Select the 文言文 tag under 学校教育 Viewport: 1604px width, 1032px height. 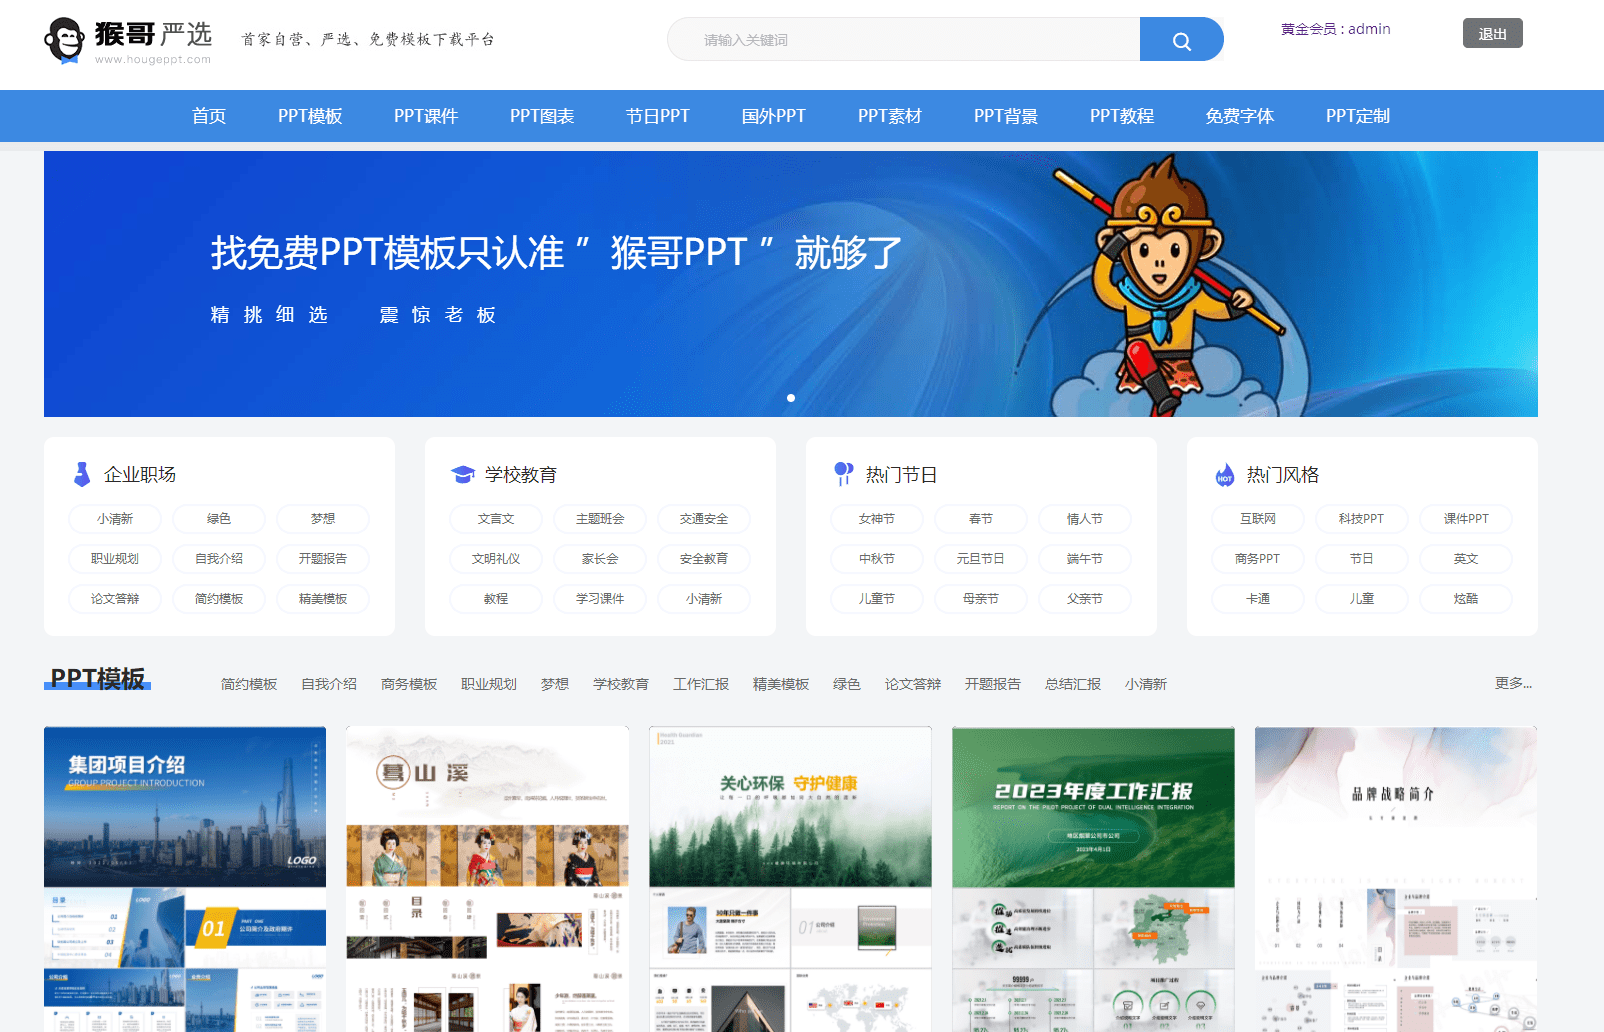tap(496, 519)
